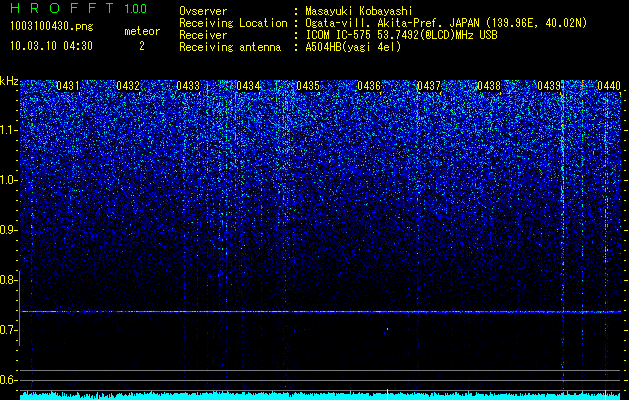Click the 0435 time marker
Image resolution: width=629 pixels, height=400 pixels.
click(x=308, y=86)
